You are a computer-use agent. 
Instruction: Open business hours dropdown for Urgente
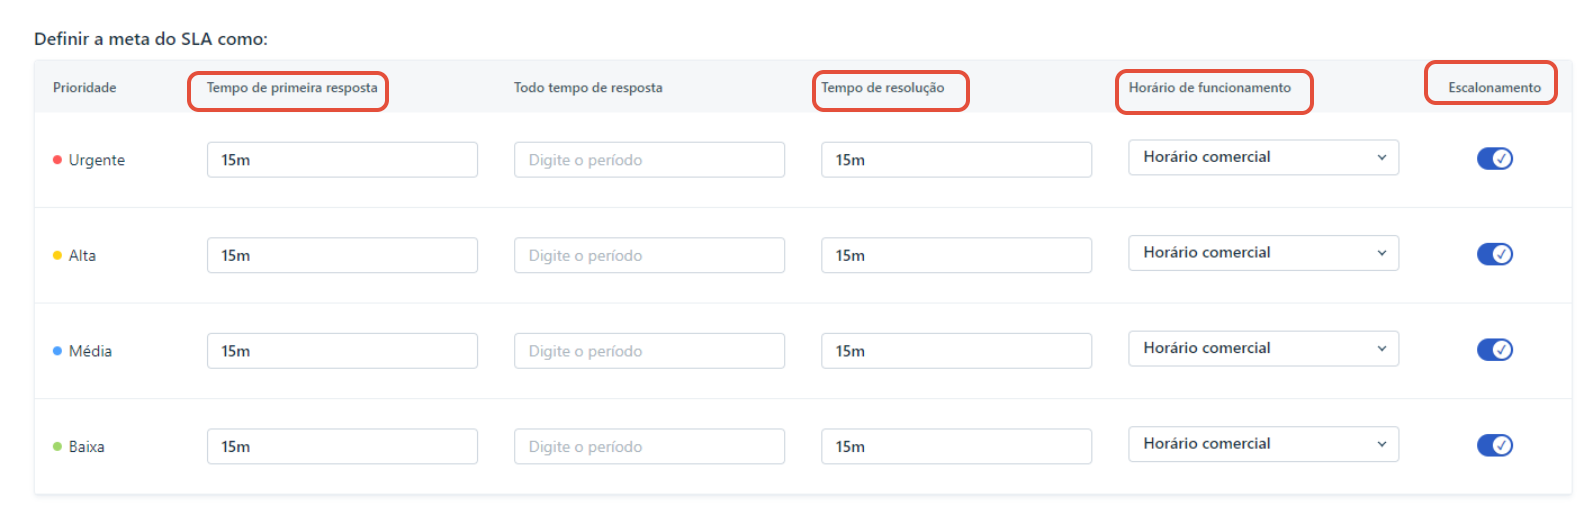point(1263,157)
